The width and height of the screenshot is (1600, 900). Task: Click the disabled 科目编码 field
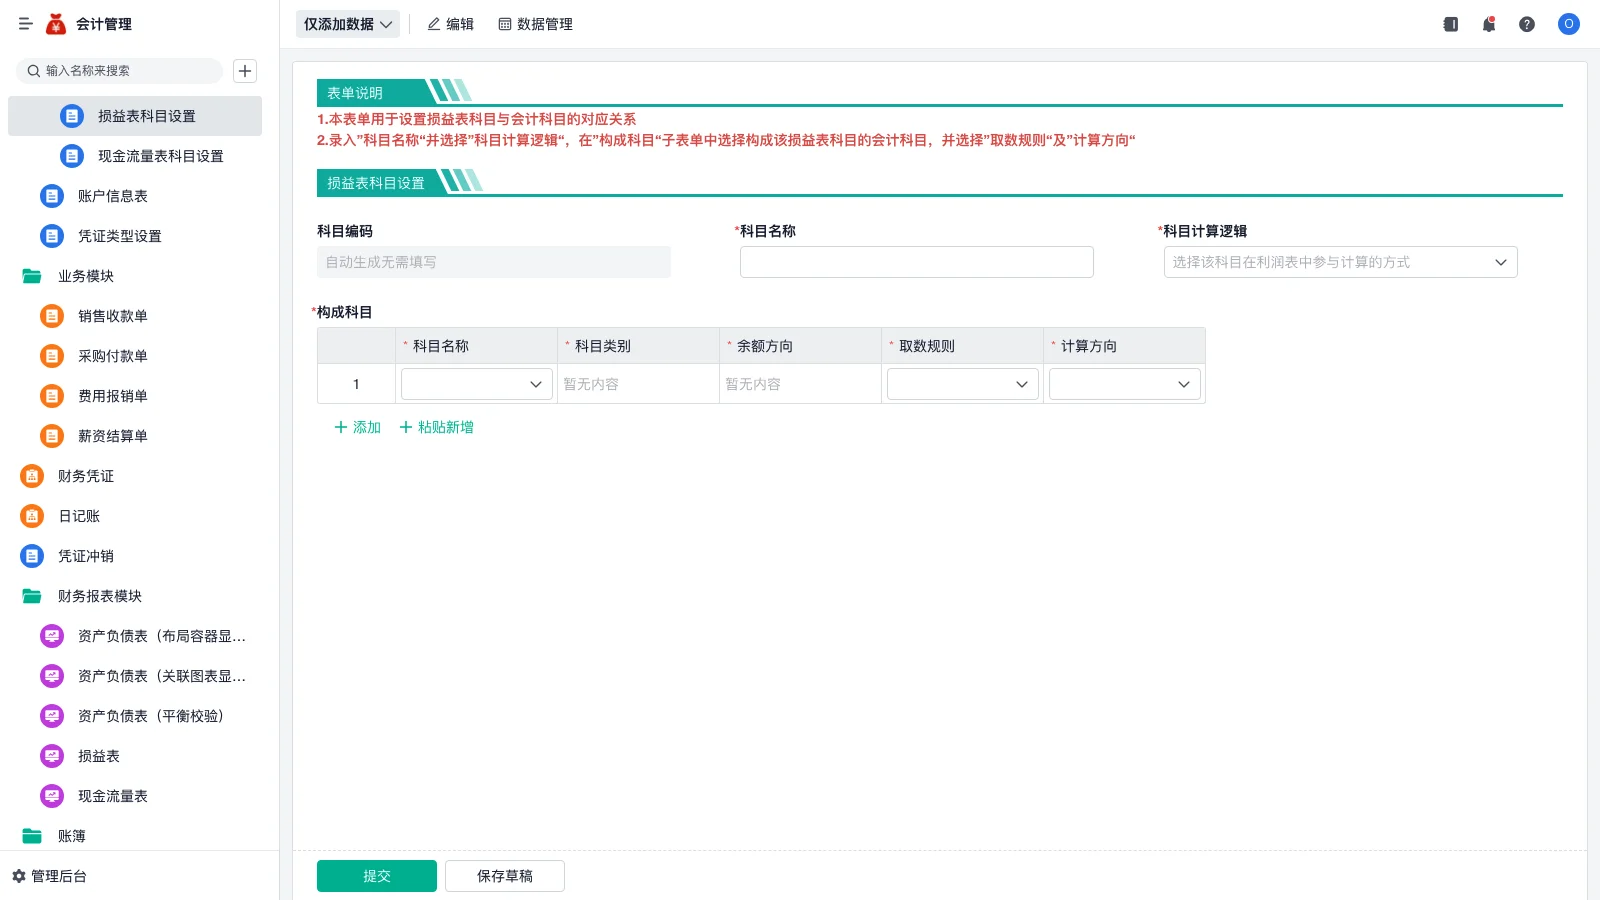(494, 262)
